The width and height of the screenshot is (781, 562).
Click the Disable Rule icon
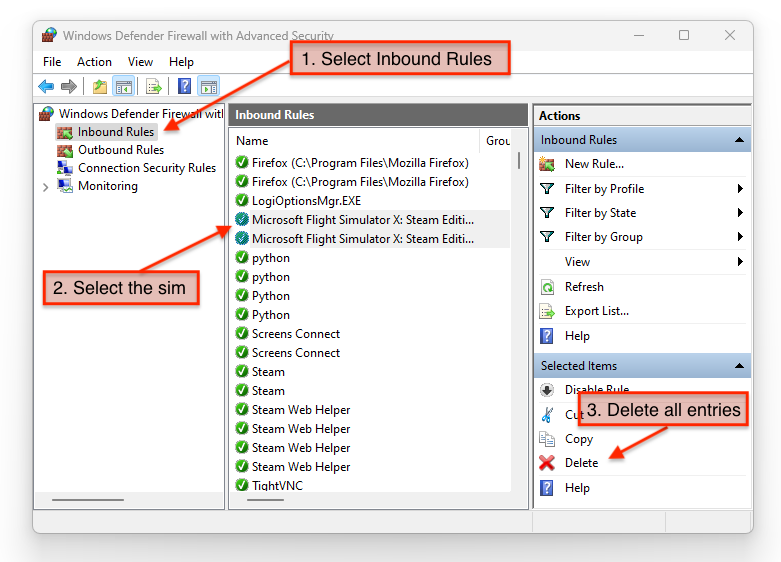point(547,390)
